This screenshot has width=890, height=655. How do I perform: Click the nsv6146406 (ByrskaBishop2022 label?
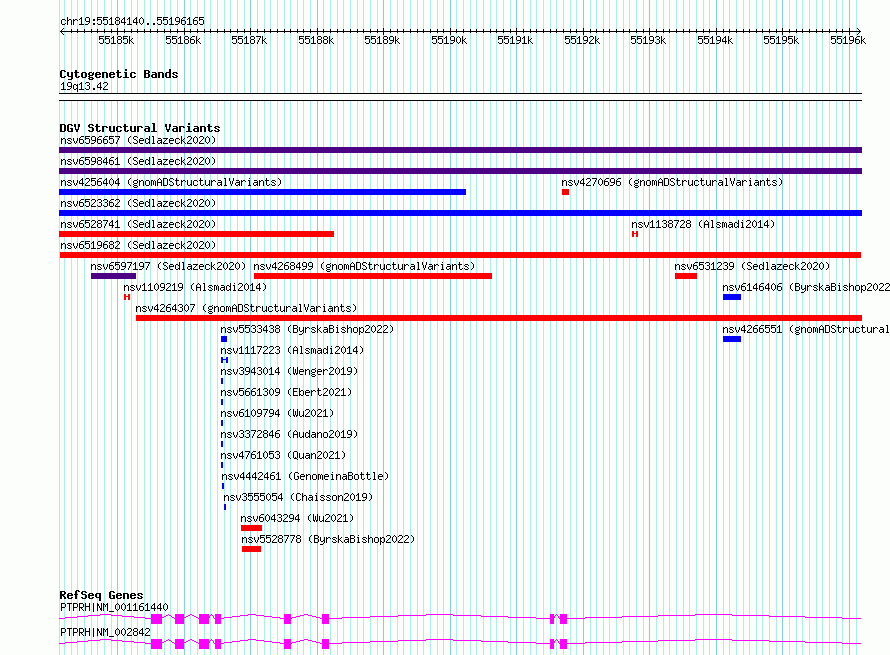(806, 287)
